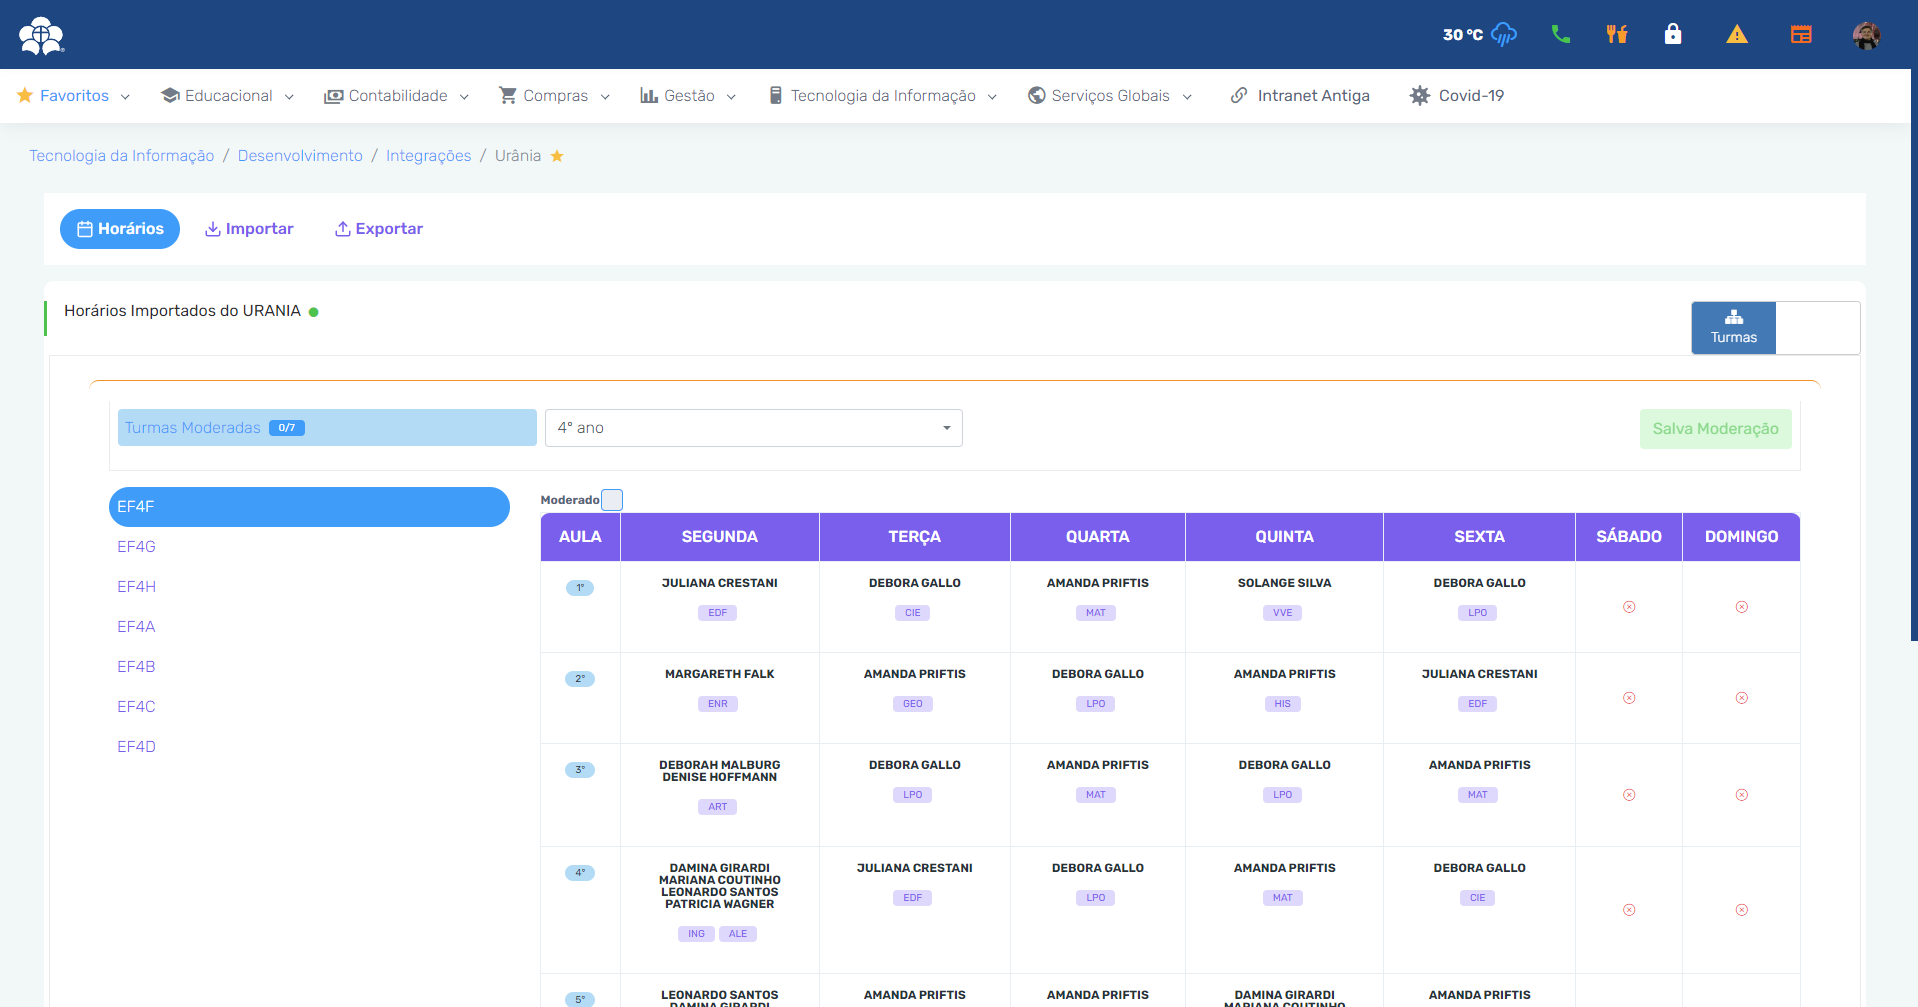Click the white padlock icon
This screenshot has height=1007, width=1918.
point(1673,35)
